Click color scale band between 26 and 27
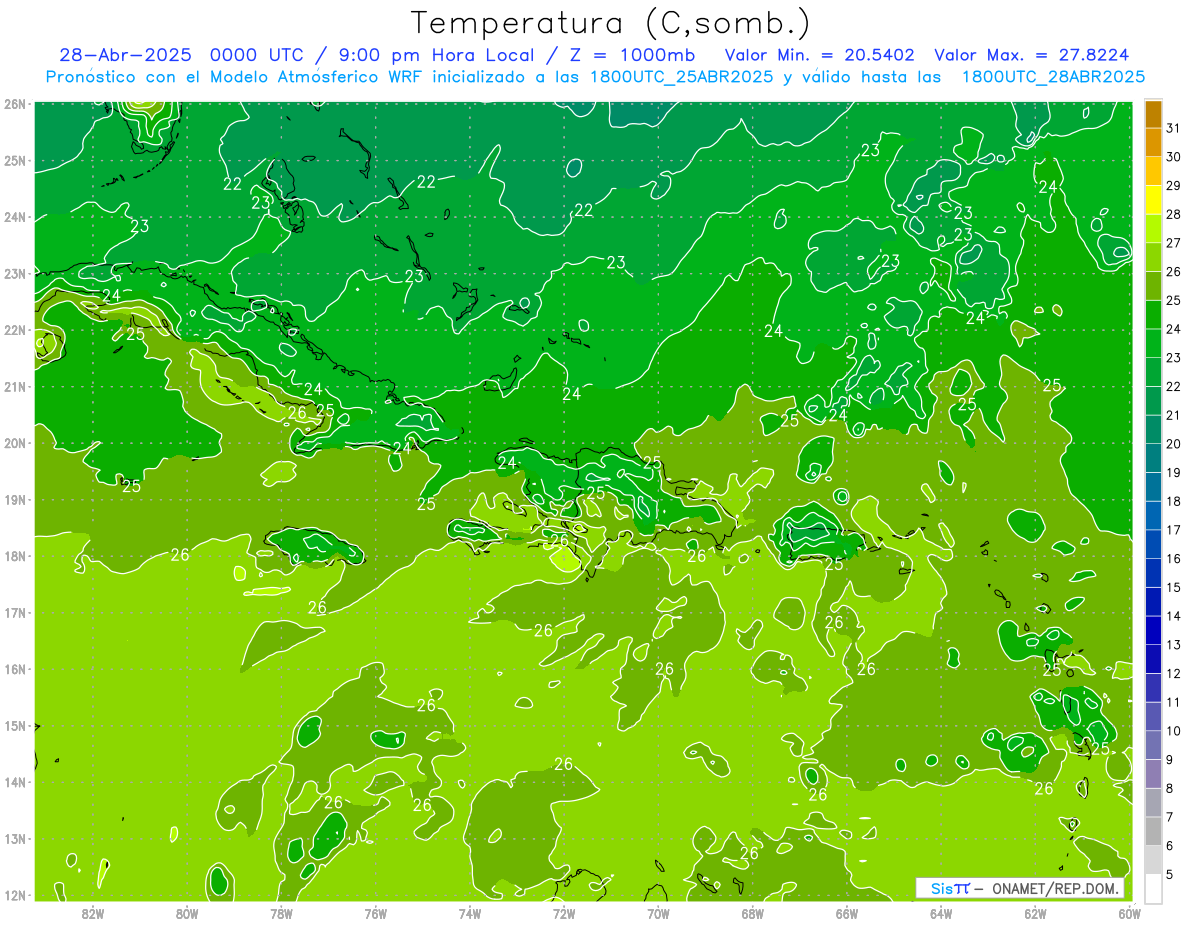Viewport: 1200px width, 927px height. (1153, 258)
